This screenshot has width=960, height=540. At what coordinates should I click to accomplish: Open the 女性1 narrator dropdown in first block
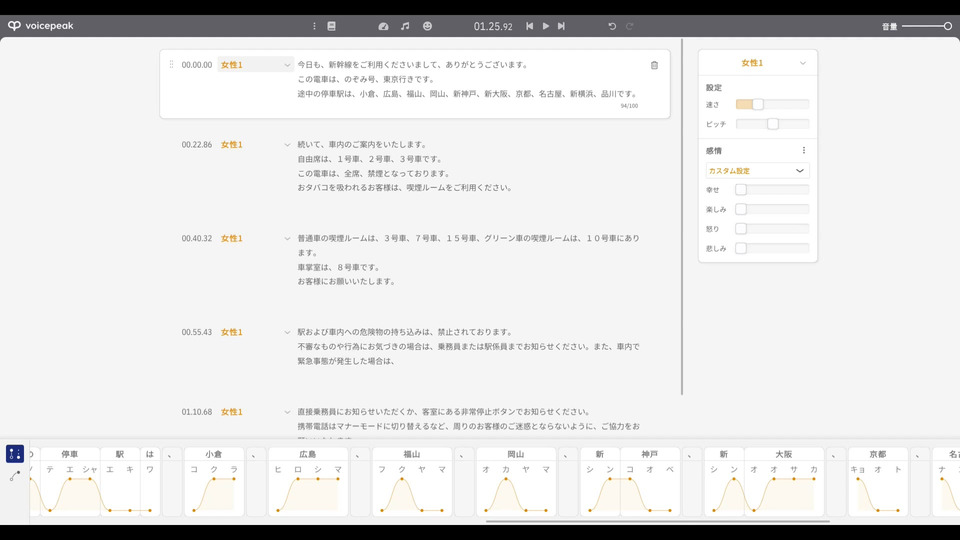pyautogui.click(x=255, y=65)
